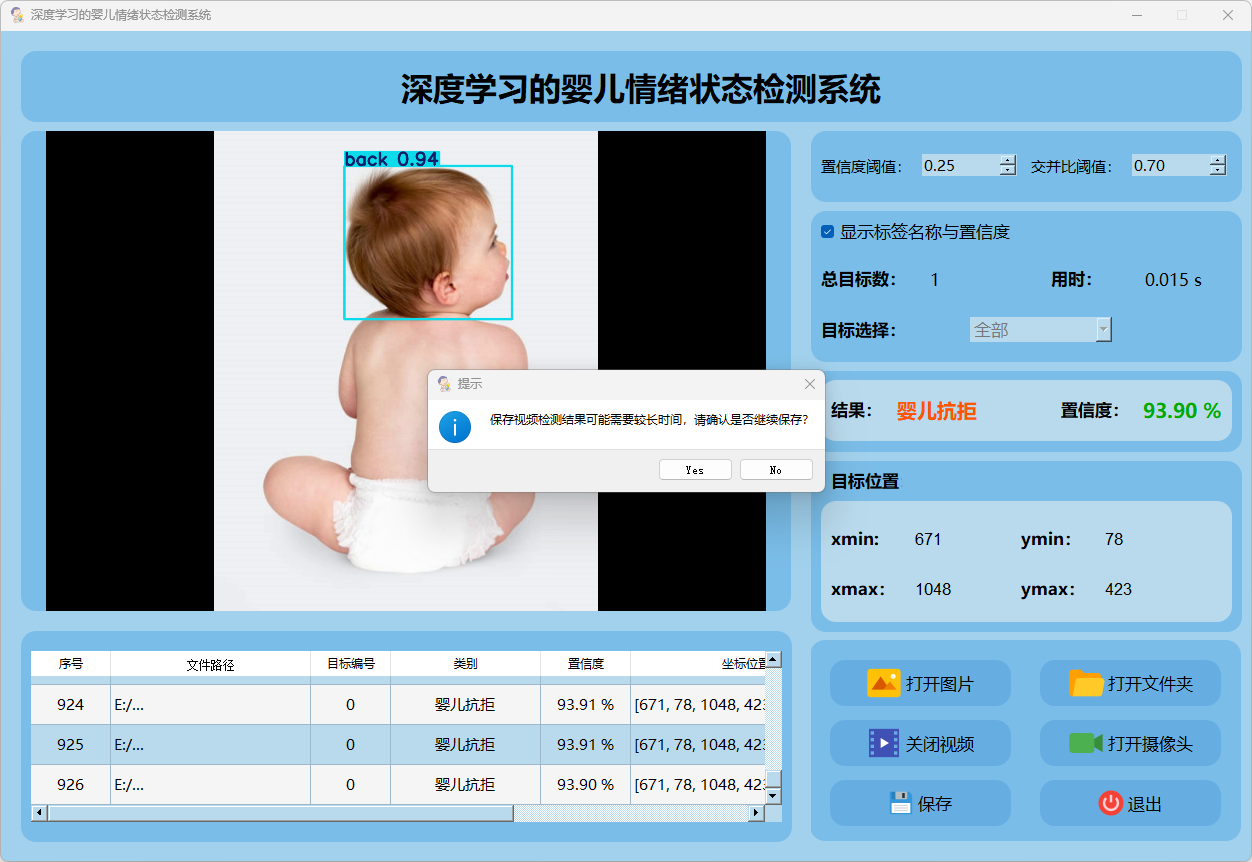This screenshot has width=1252, height=862.
Task: Click the film strip close video icon
Action: (x=884, y=744)
